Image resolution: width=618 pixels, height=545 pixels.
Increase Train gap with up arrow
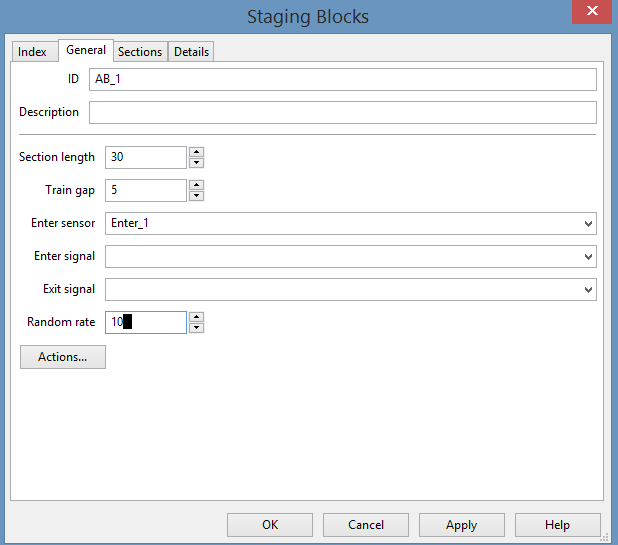coord(197,185)
